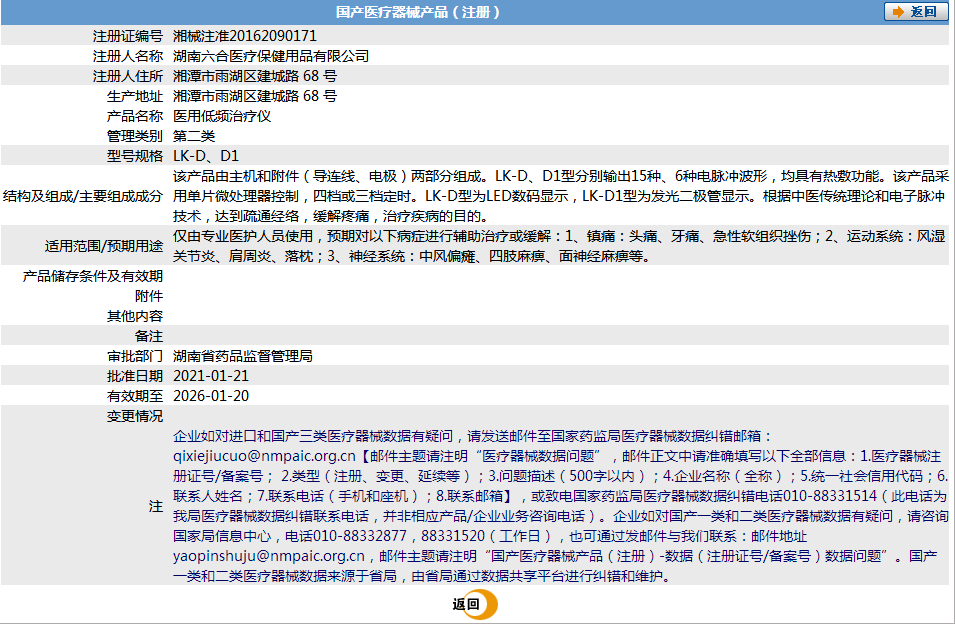Click the 返回 button at top right
The height and width of the screenshot is (625, 955).
[915, 12]
